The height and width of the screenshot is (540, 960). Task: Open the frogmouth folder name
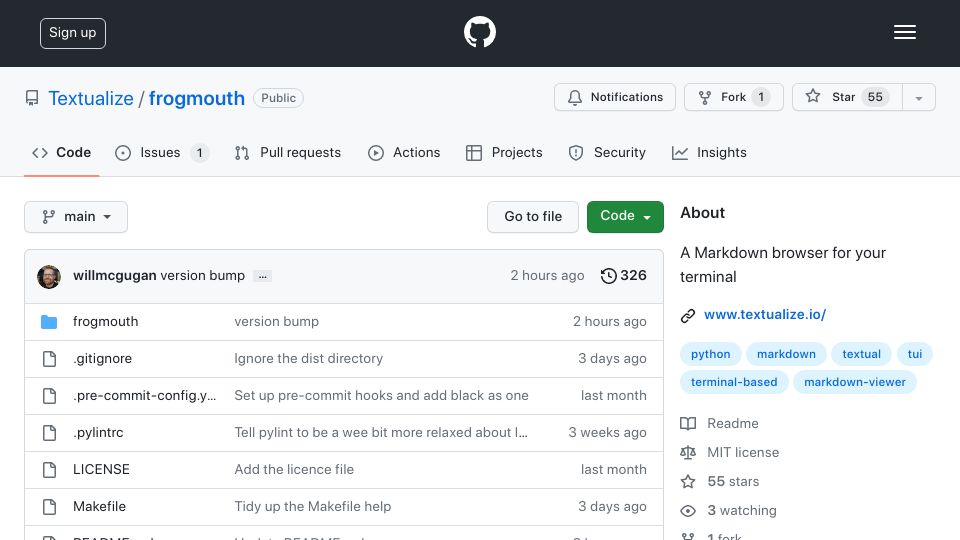[x=105, y=321]
